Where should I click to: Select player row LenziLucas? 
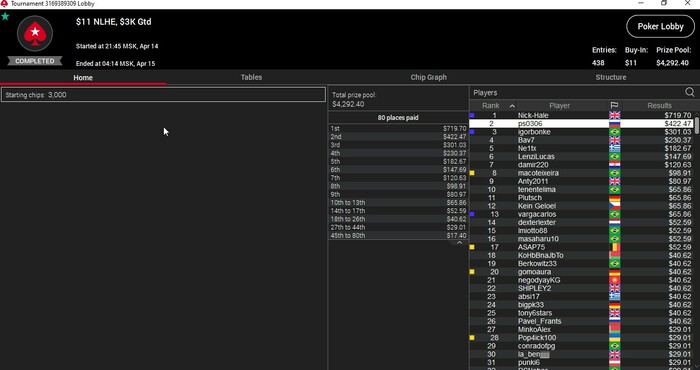pyautogui.click(x=581, y=157)
